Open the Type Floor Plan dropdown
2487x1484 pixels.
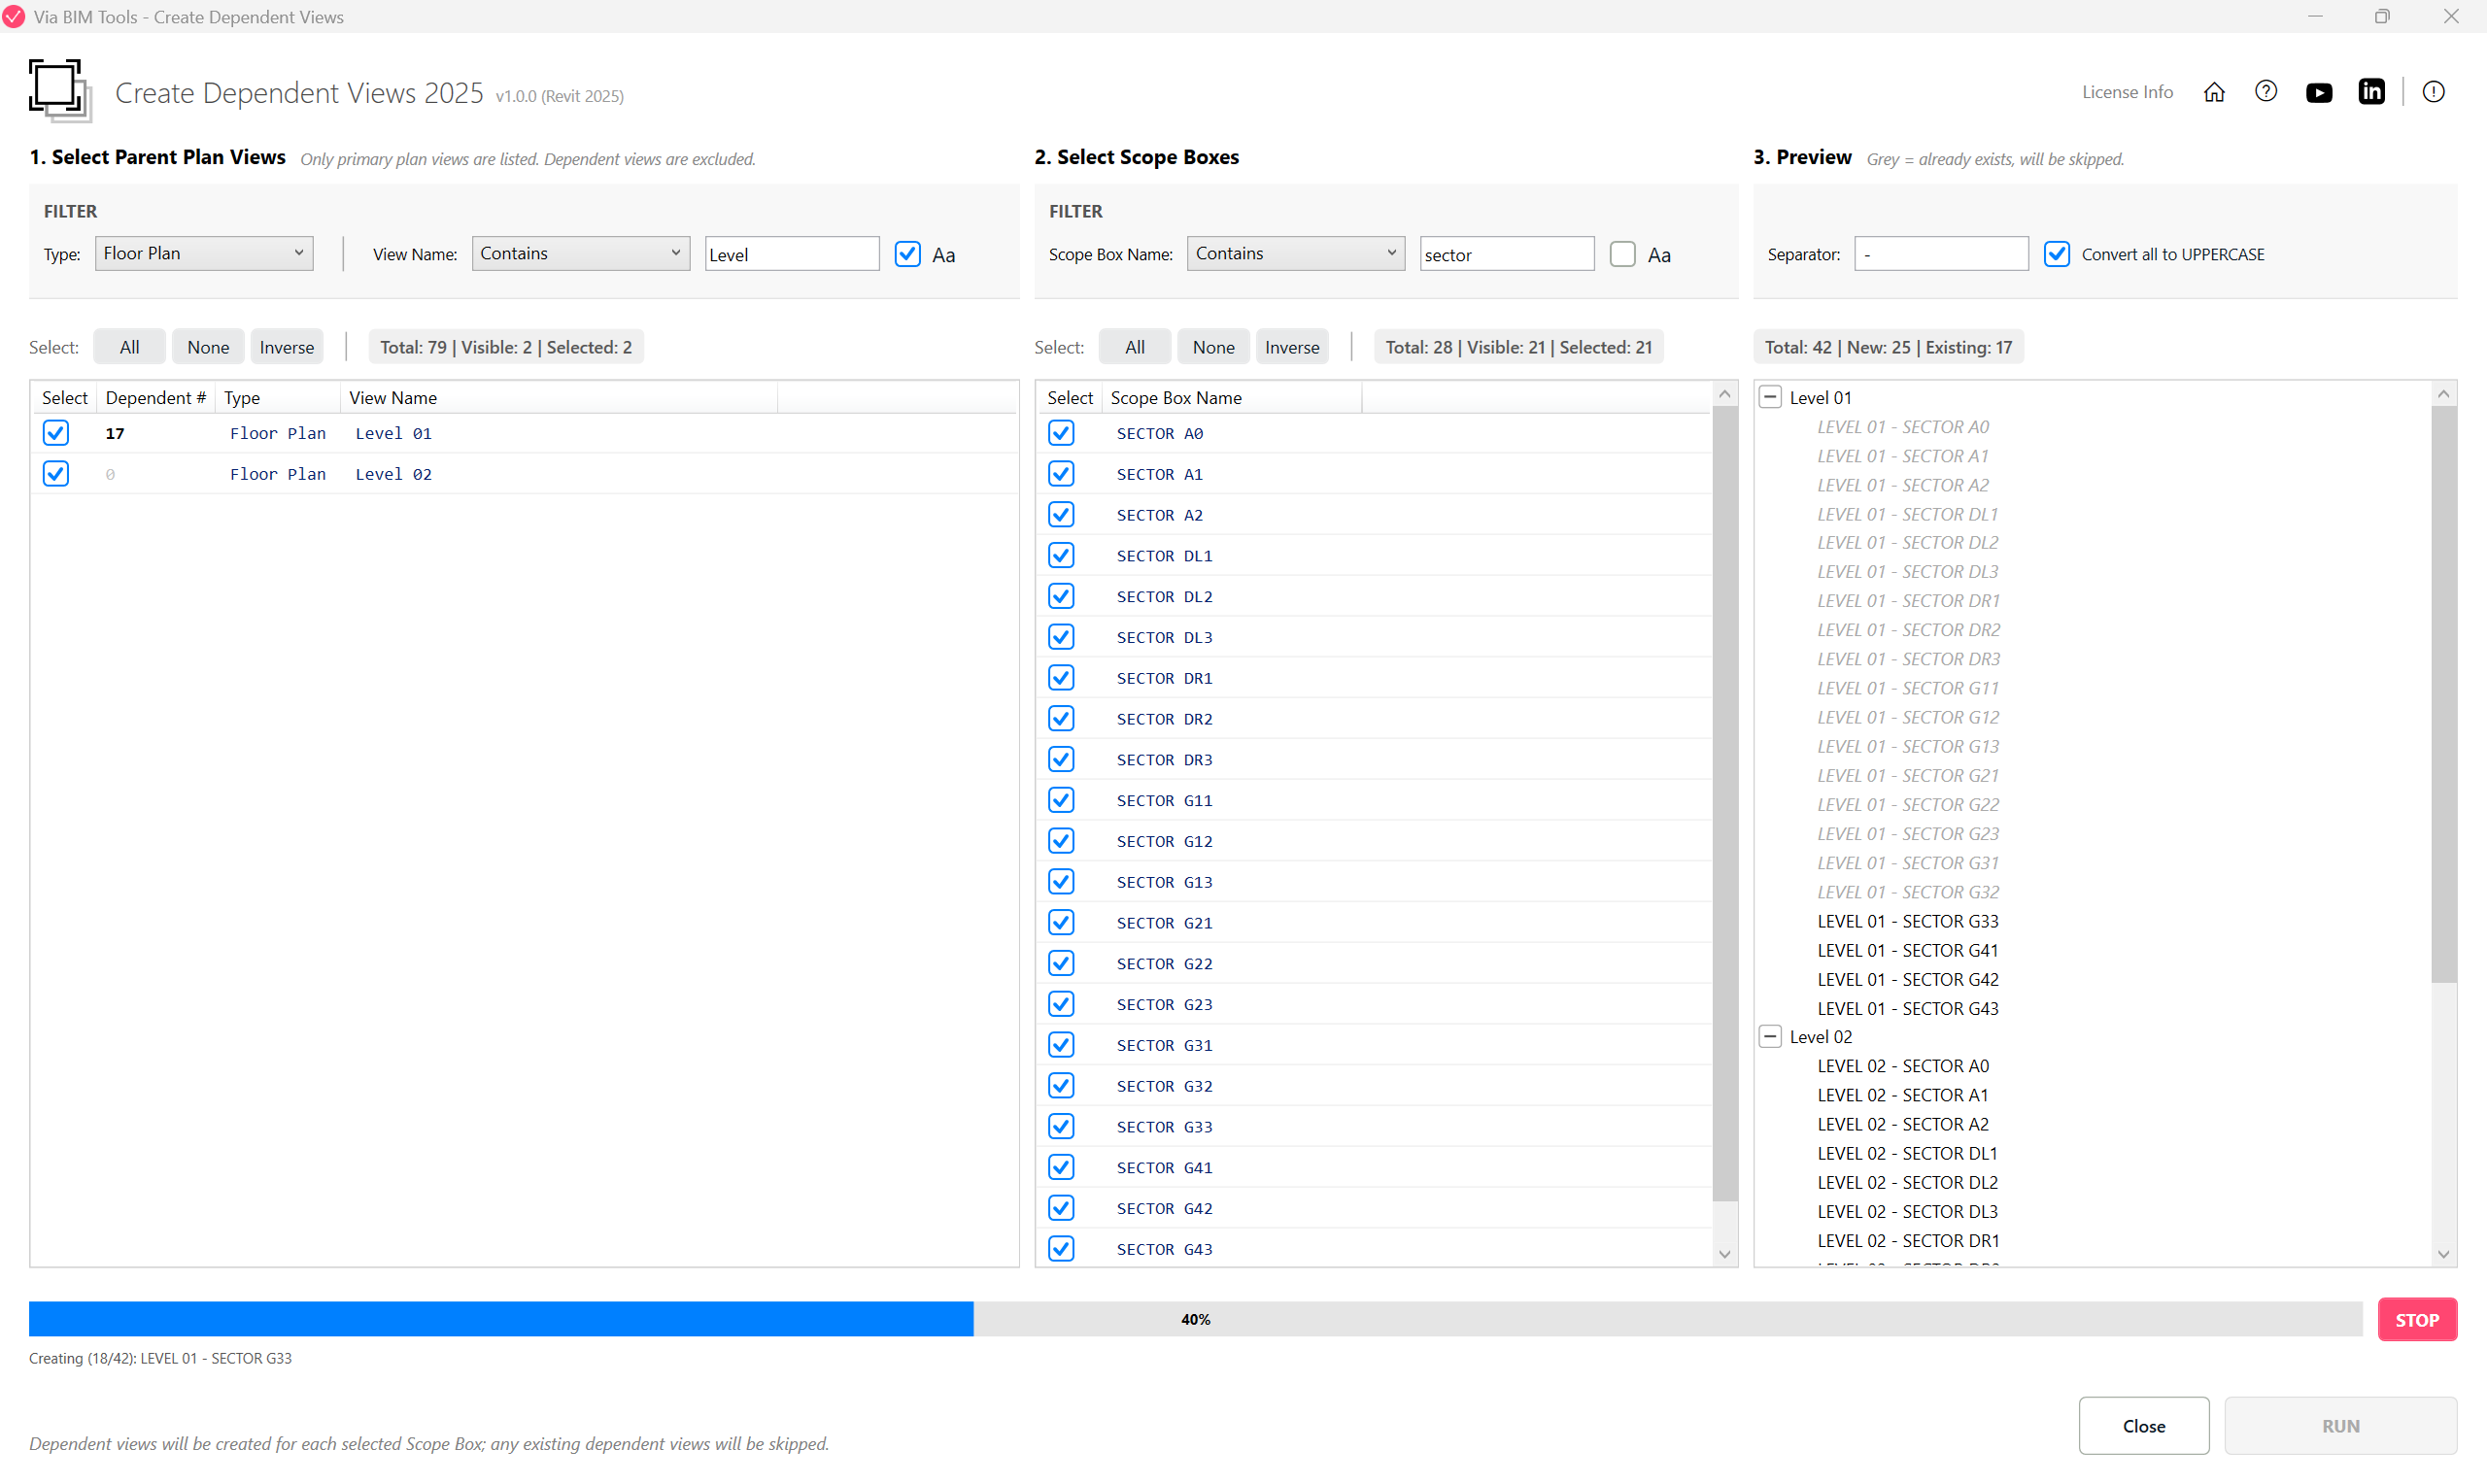(x=204, y=254)
